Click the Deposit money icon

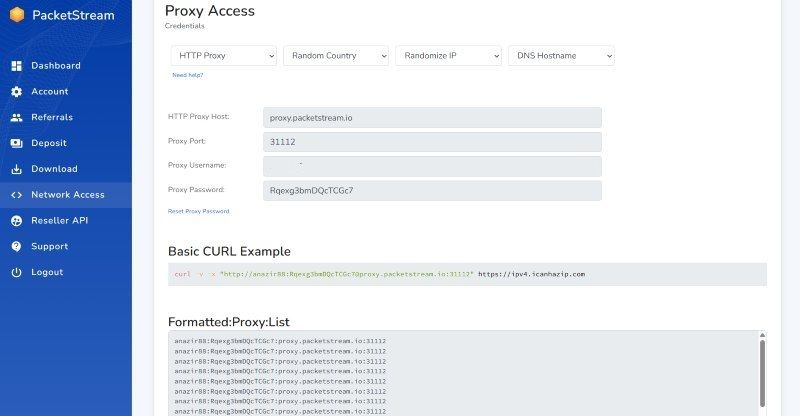(x=16, y=143)
